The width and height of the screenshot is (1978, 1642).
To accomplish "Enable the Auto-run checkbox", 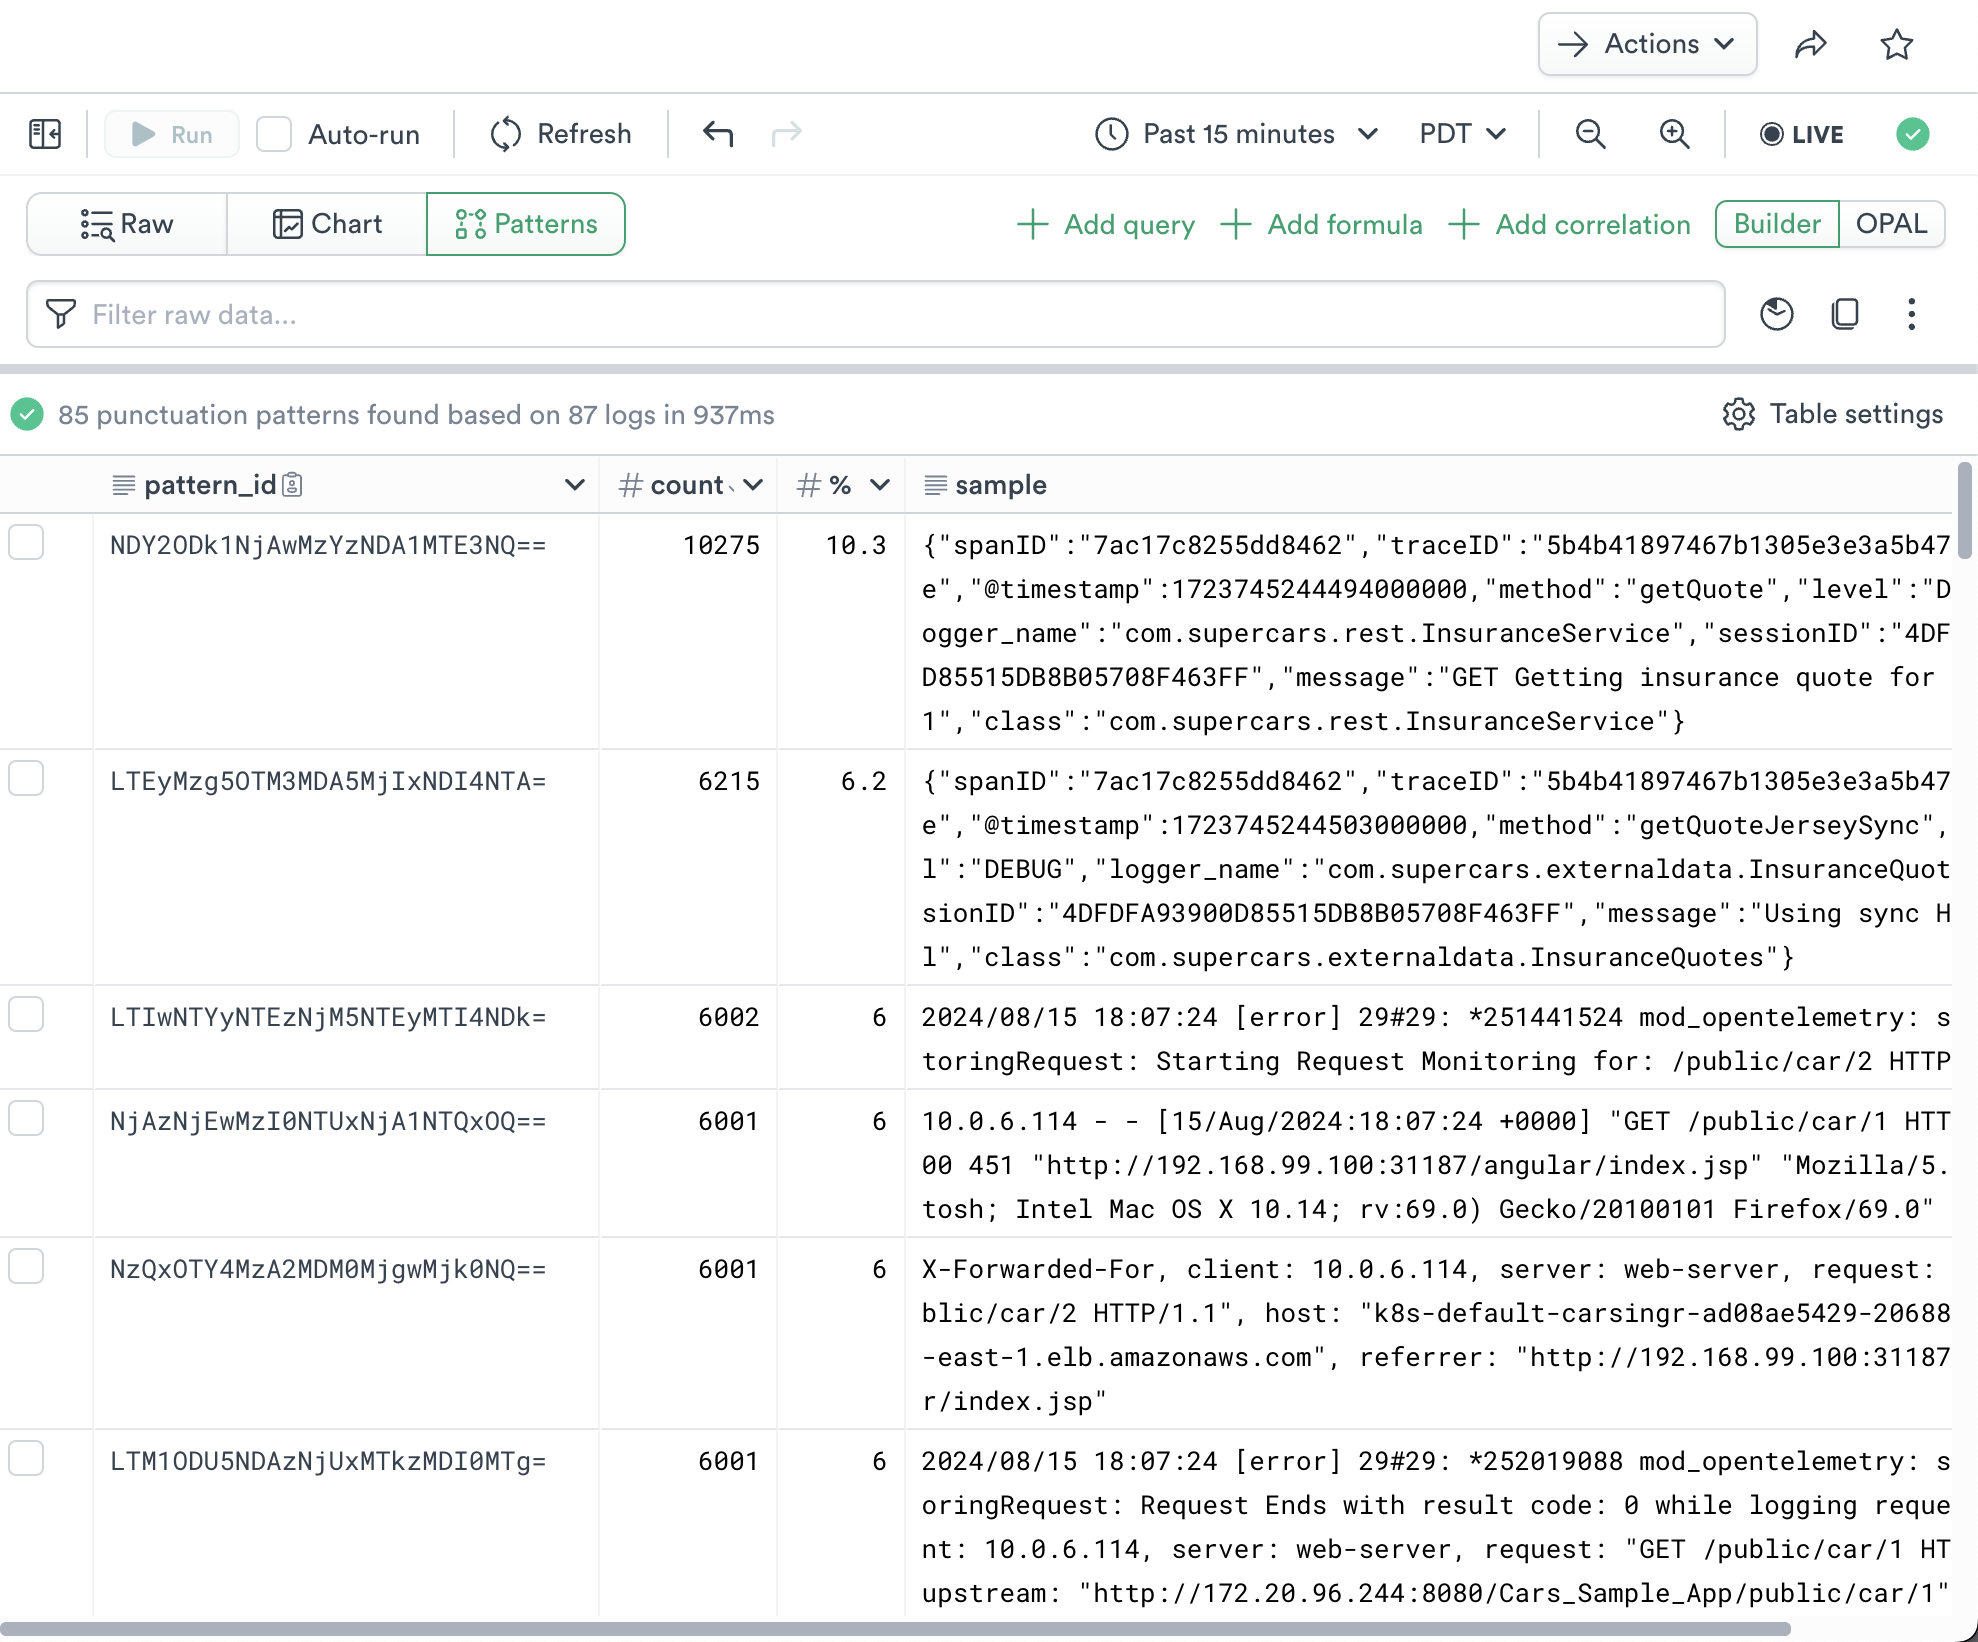I will [274, 134].
